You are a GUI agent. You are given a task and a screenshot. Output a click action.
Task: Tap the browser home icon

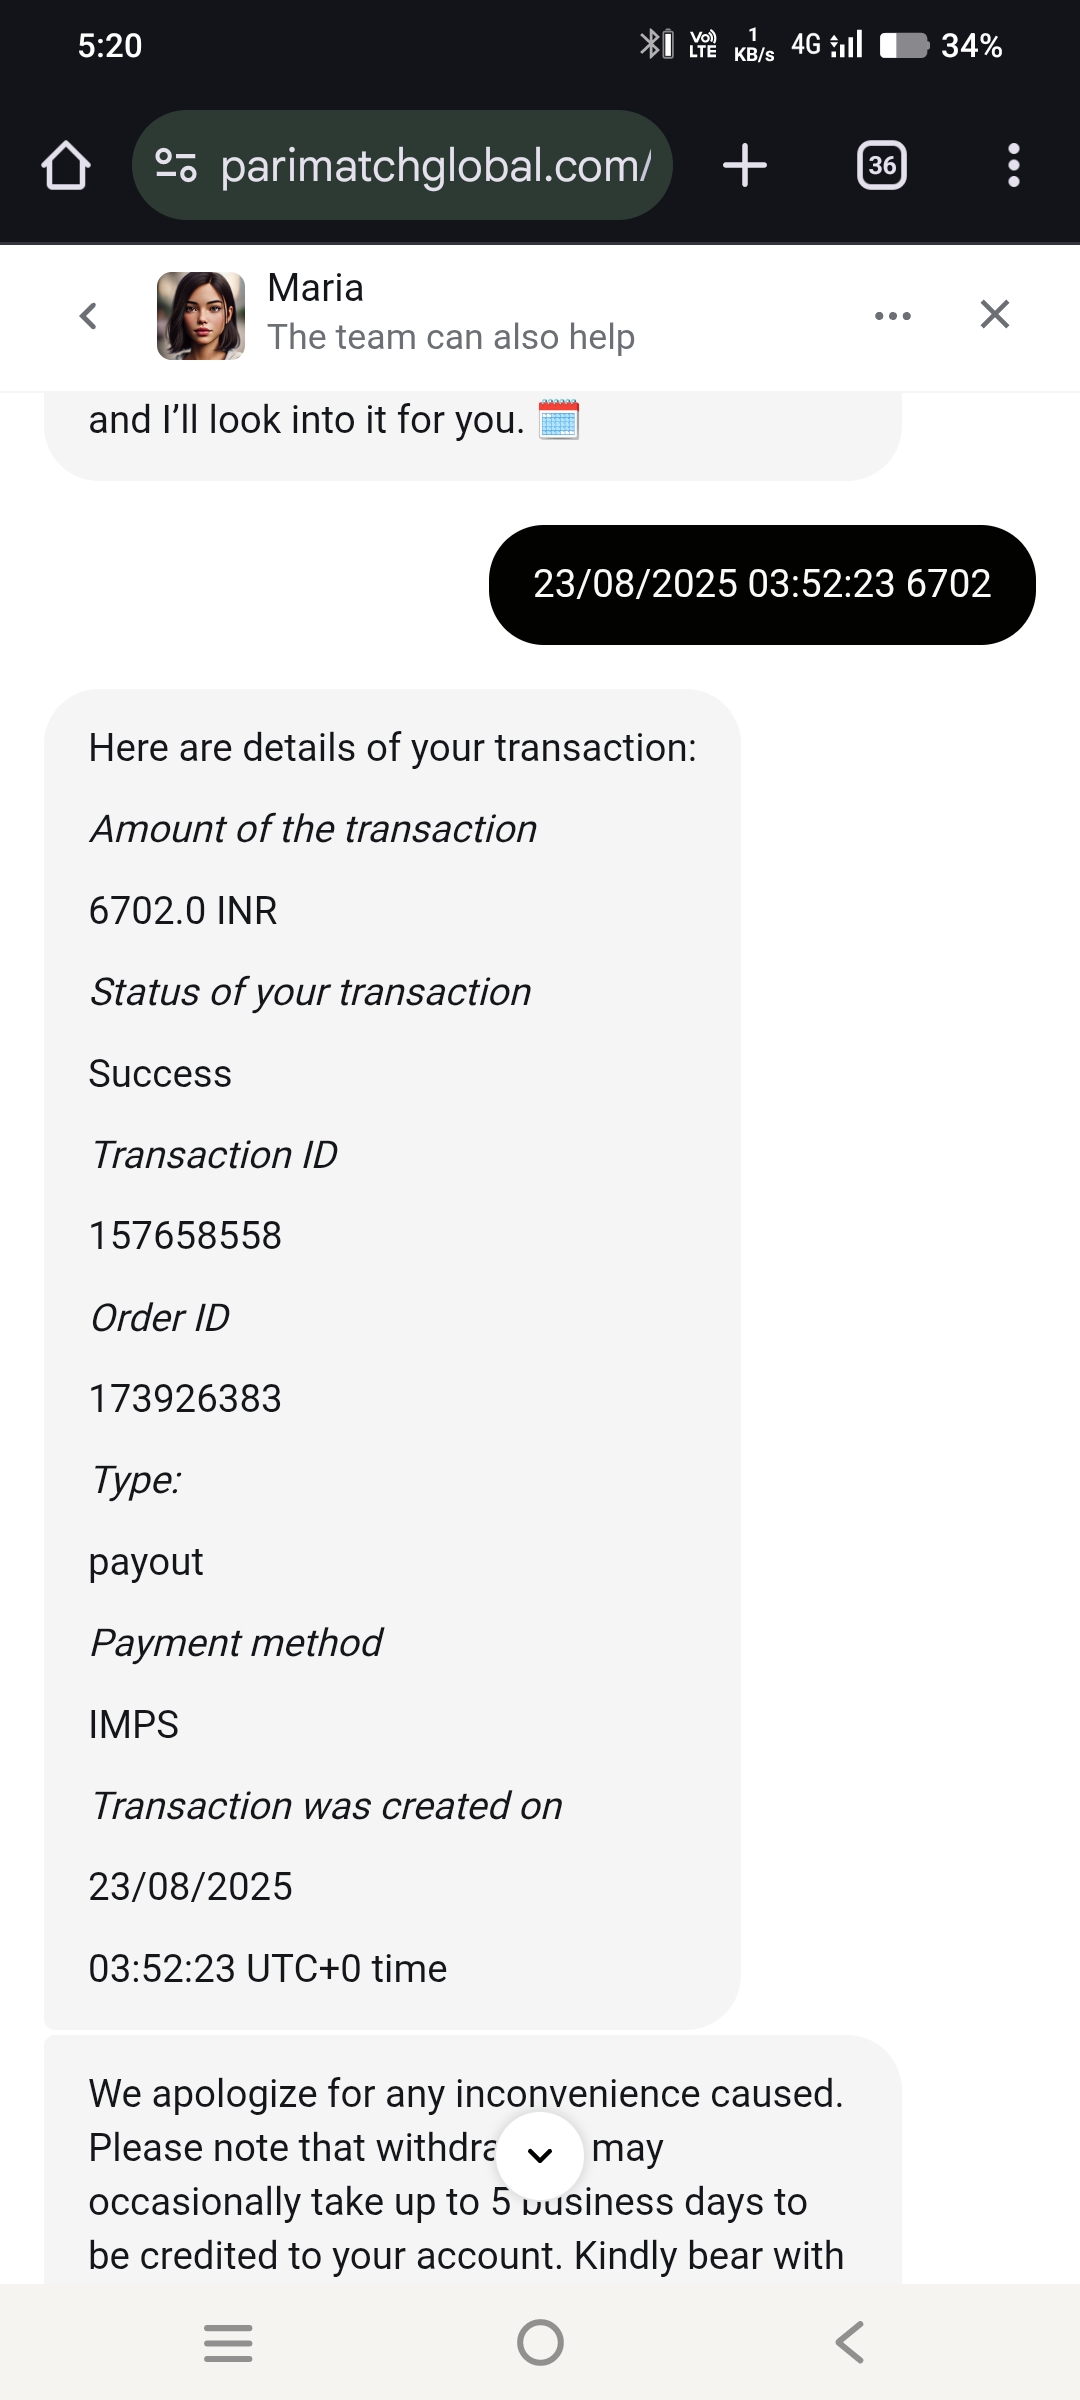pos(66,166)
